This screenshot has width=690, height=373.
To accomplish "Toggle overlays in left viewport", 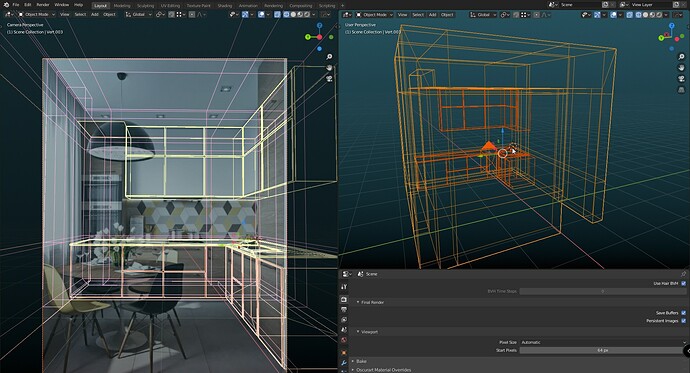I will (261, 15).
